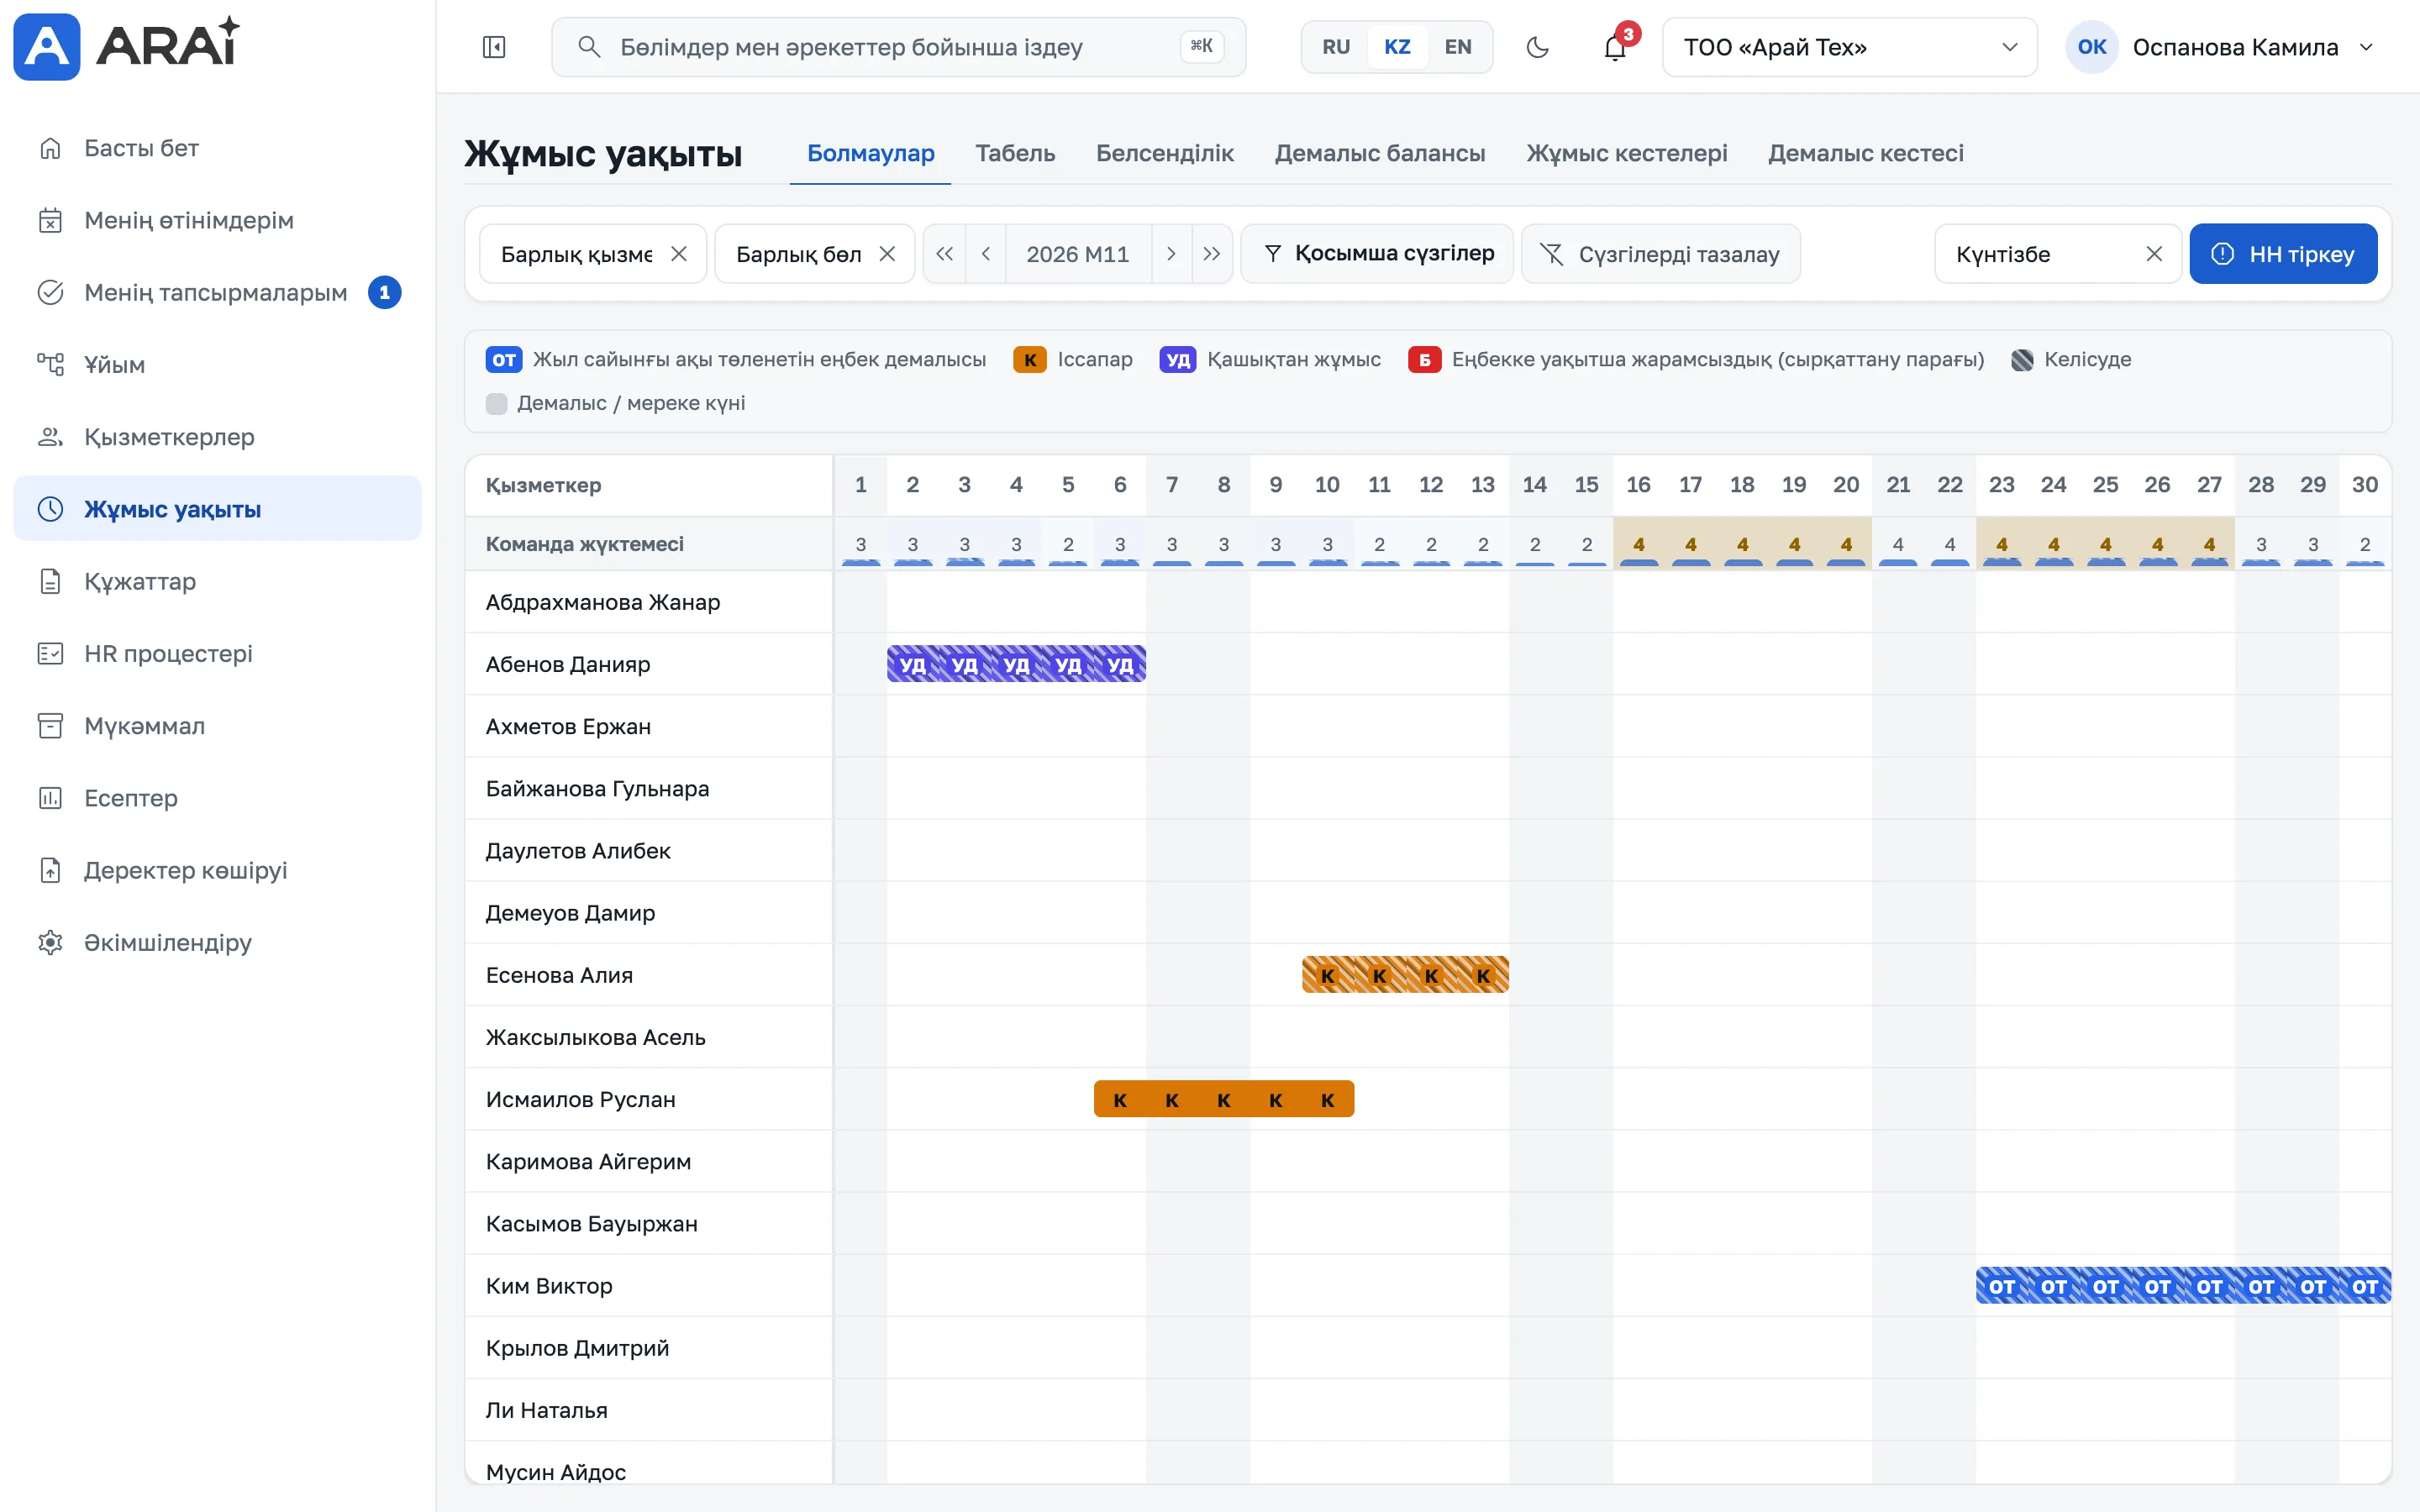Jump forward a year double arrow
The width and height of the screenshot is (2420, 1512).
[1212, 254]
